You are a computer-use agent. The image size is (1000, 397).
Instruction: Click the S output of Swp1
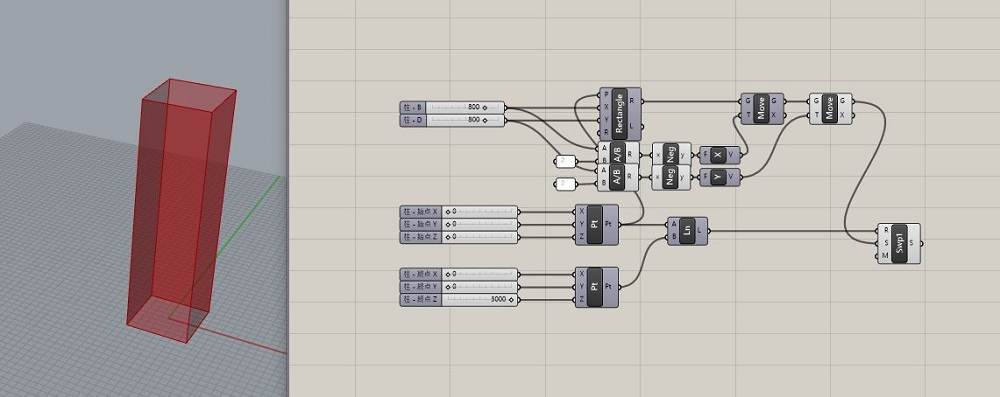[912, 243]
